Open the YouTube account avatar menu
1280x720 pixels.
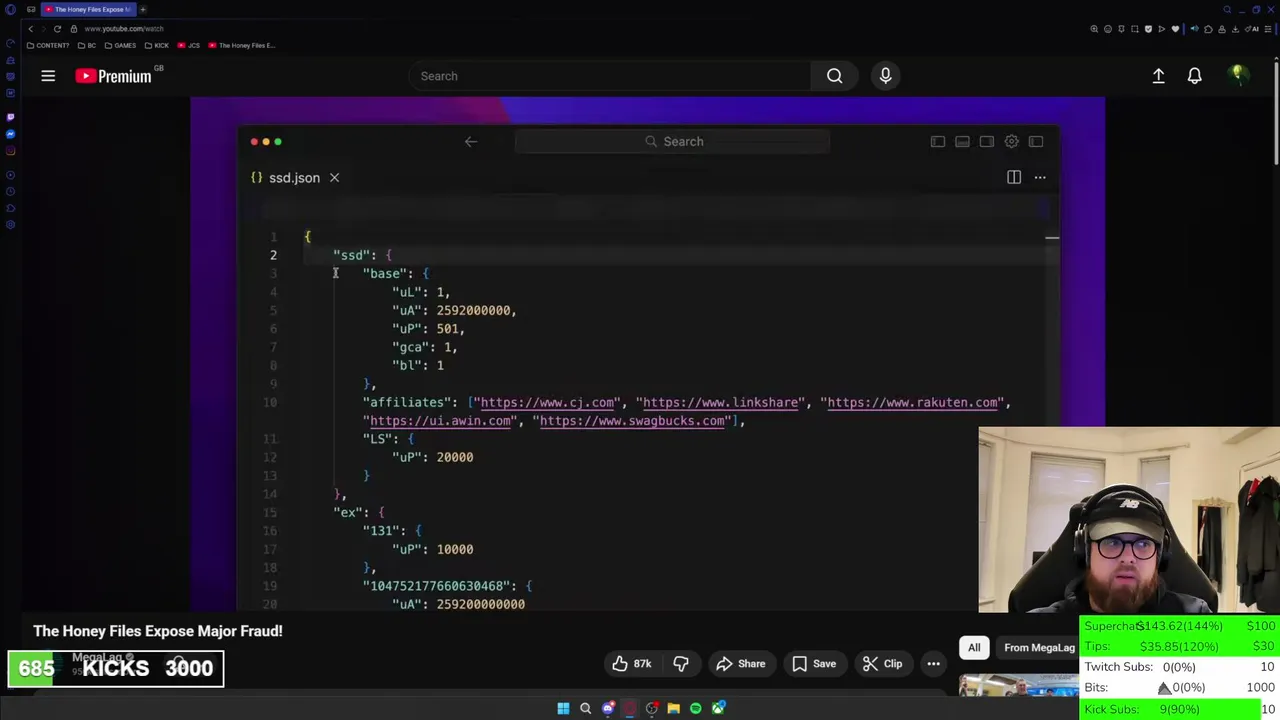click(1238, 75)
